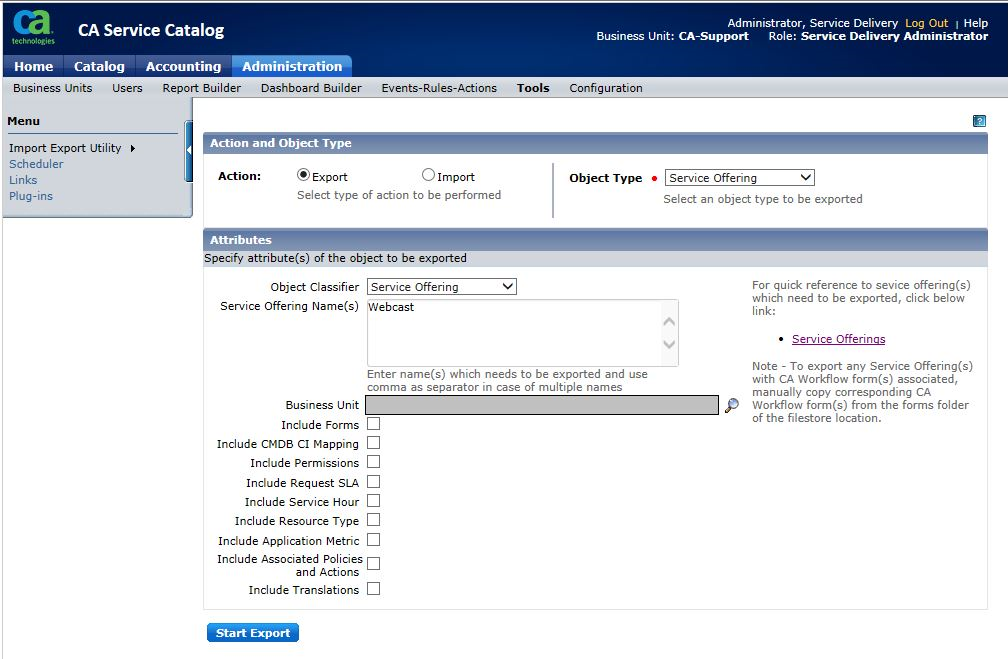Open Business Units submenu
Screen dimensions: 1008x659
[53, 88]
